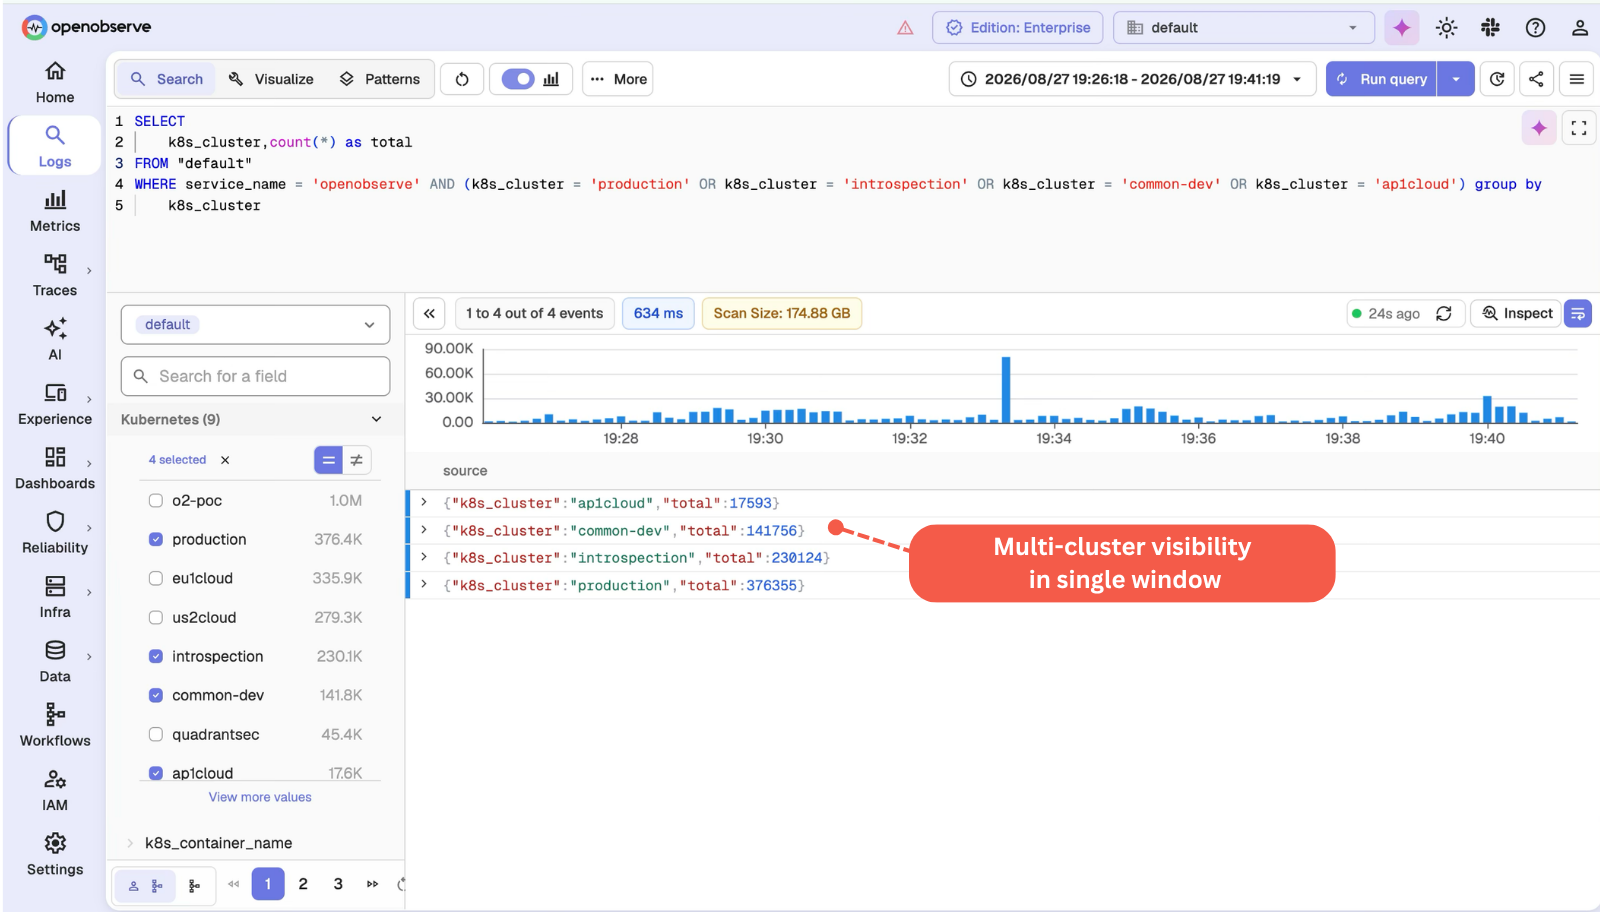Viewport: 1600px width, 912px height.
Task: Expand the production result row
Action: 424,584
